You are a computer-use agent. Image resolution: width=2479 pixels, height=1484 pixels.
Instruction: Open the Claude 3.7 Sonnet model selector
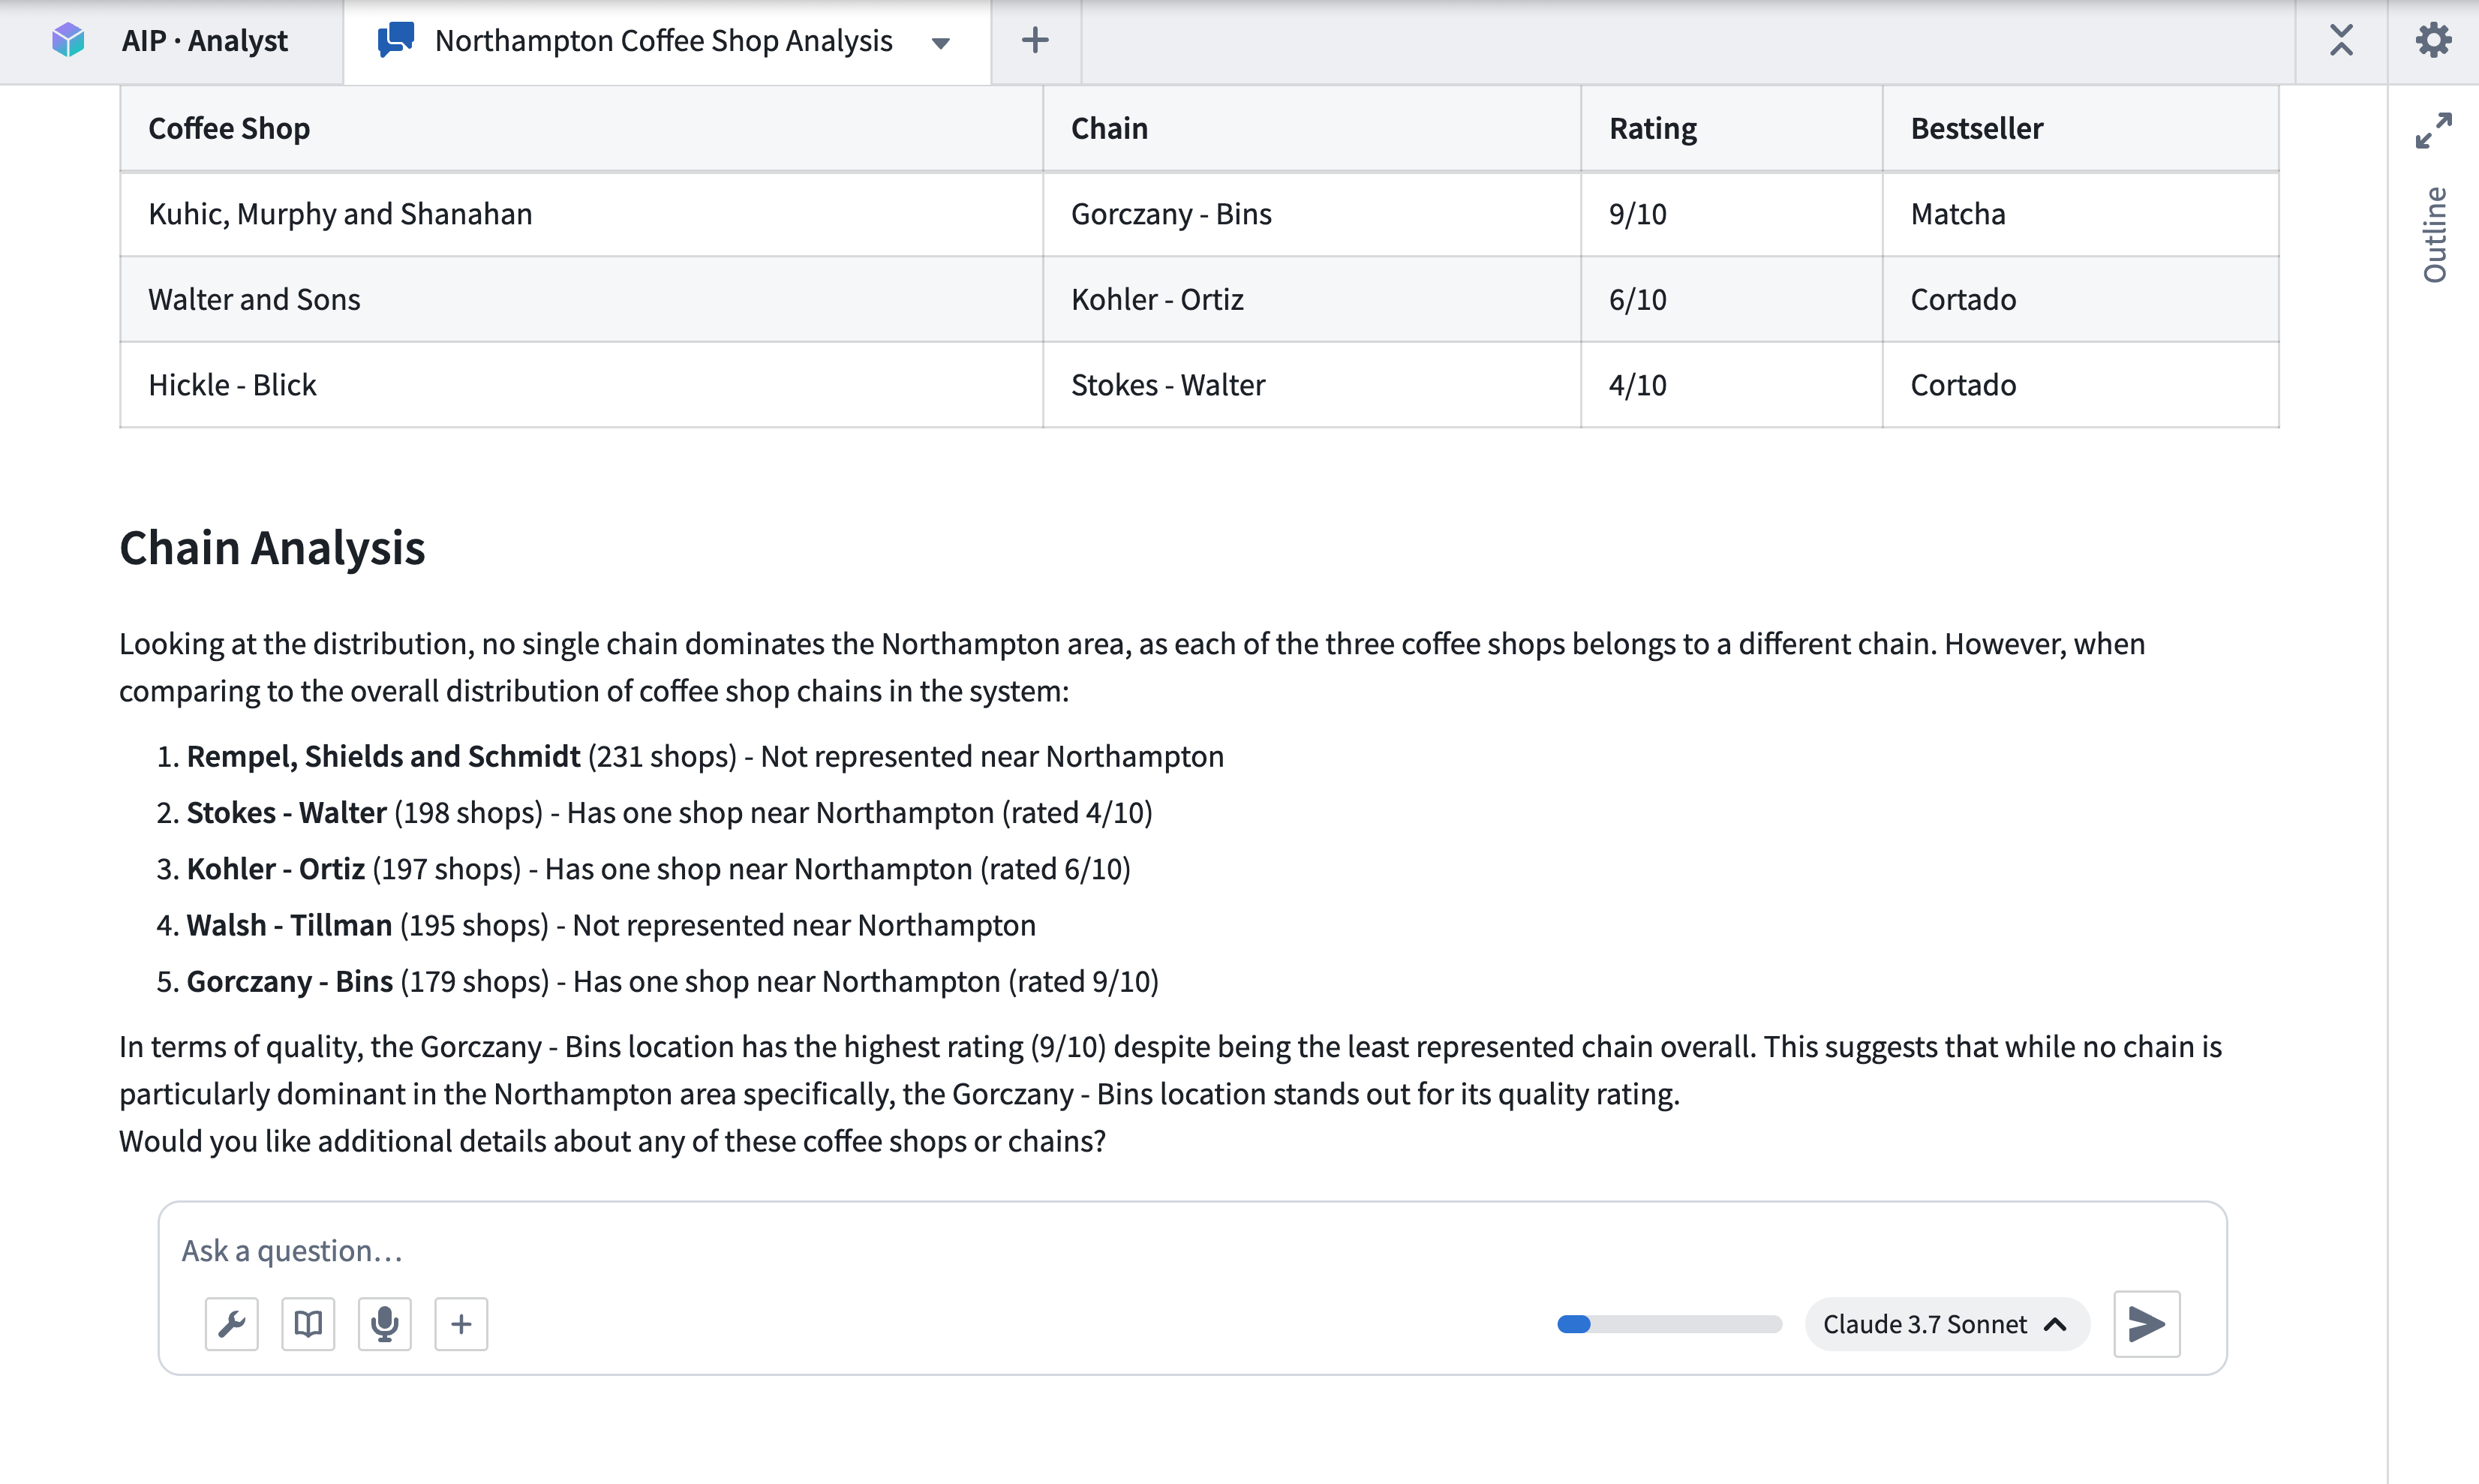coord(1930,1324)
